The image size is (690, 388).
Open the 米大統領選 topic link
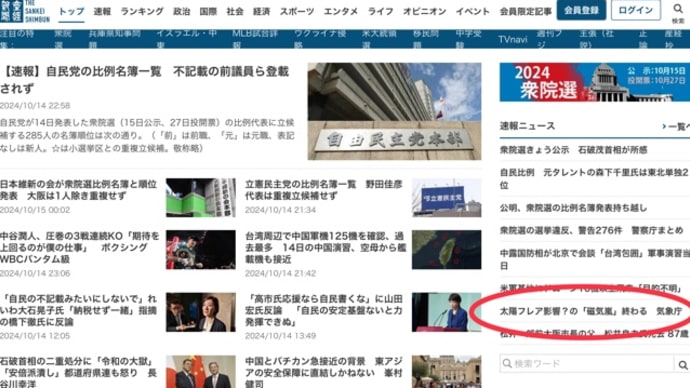tap(379, 39)
